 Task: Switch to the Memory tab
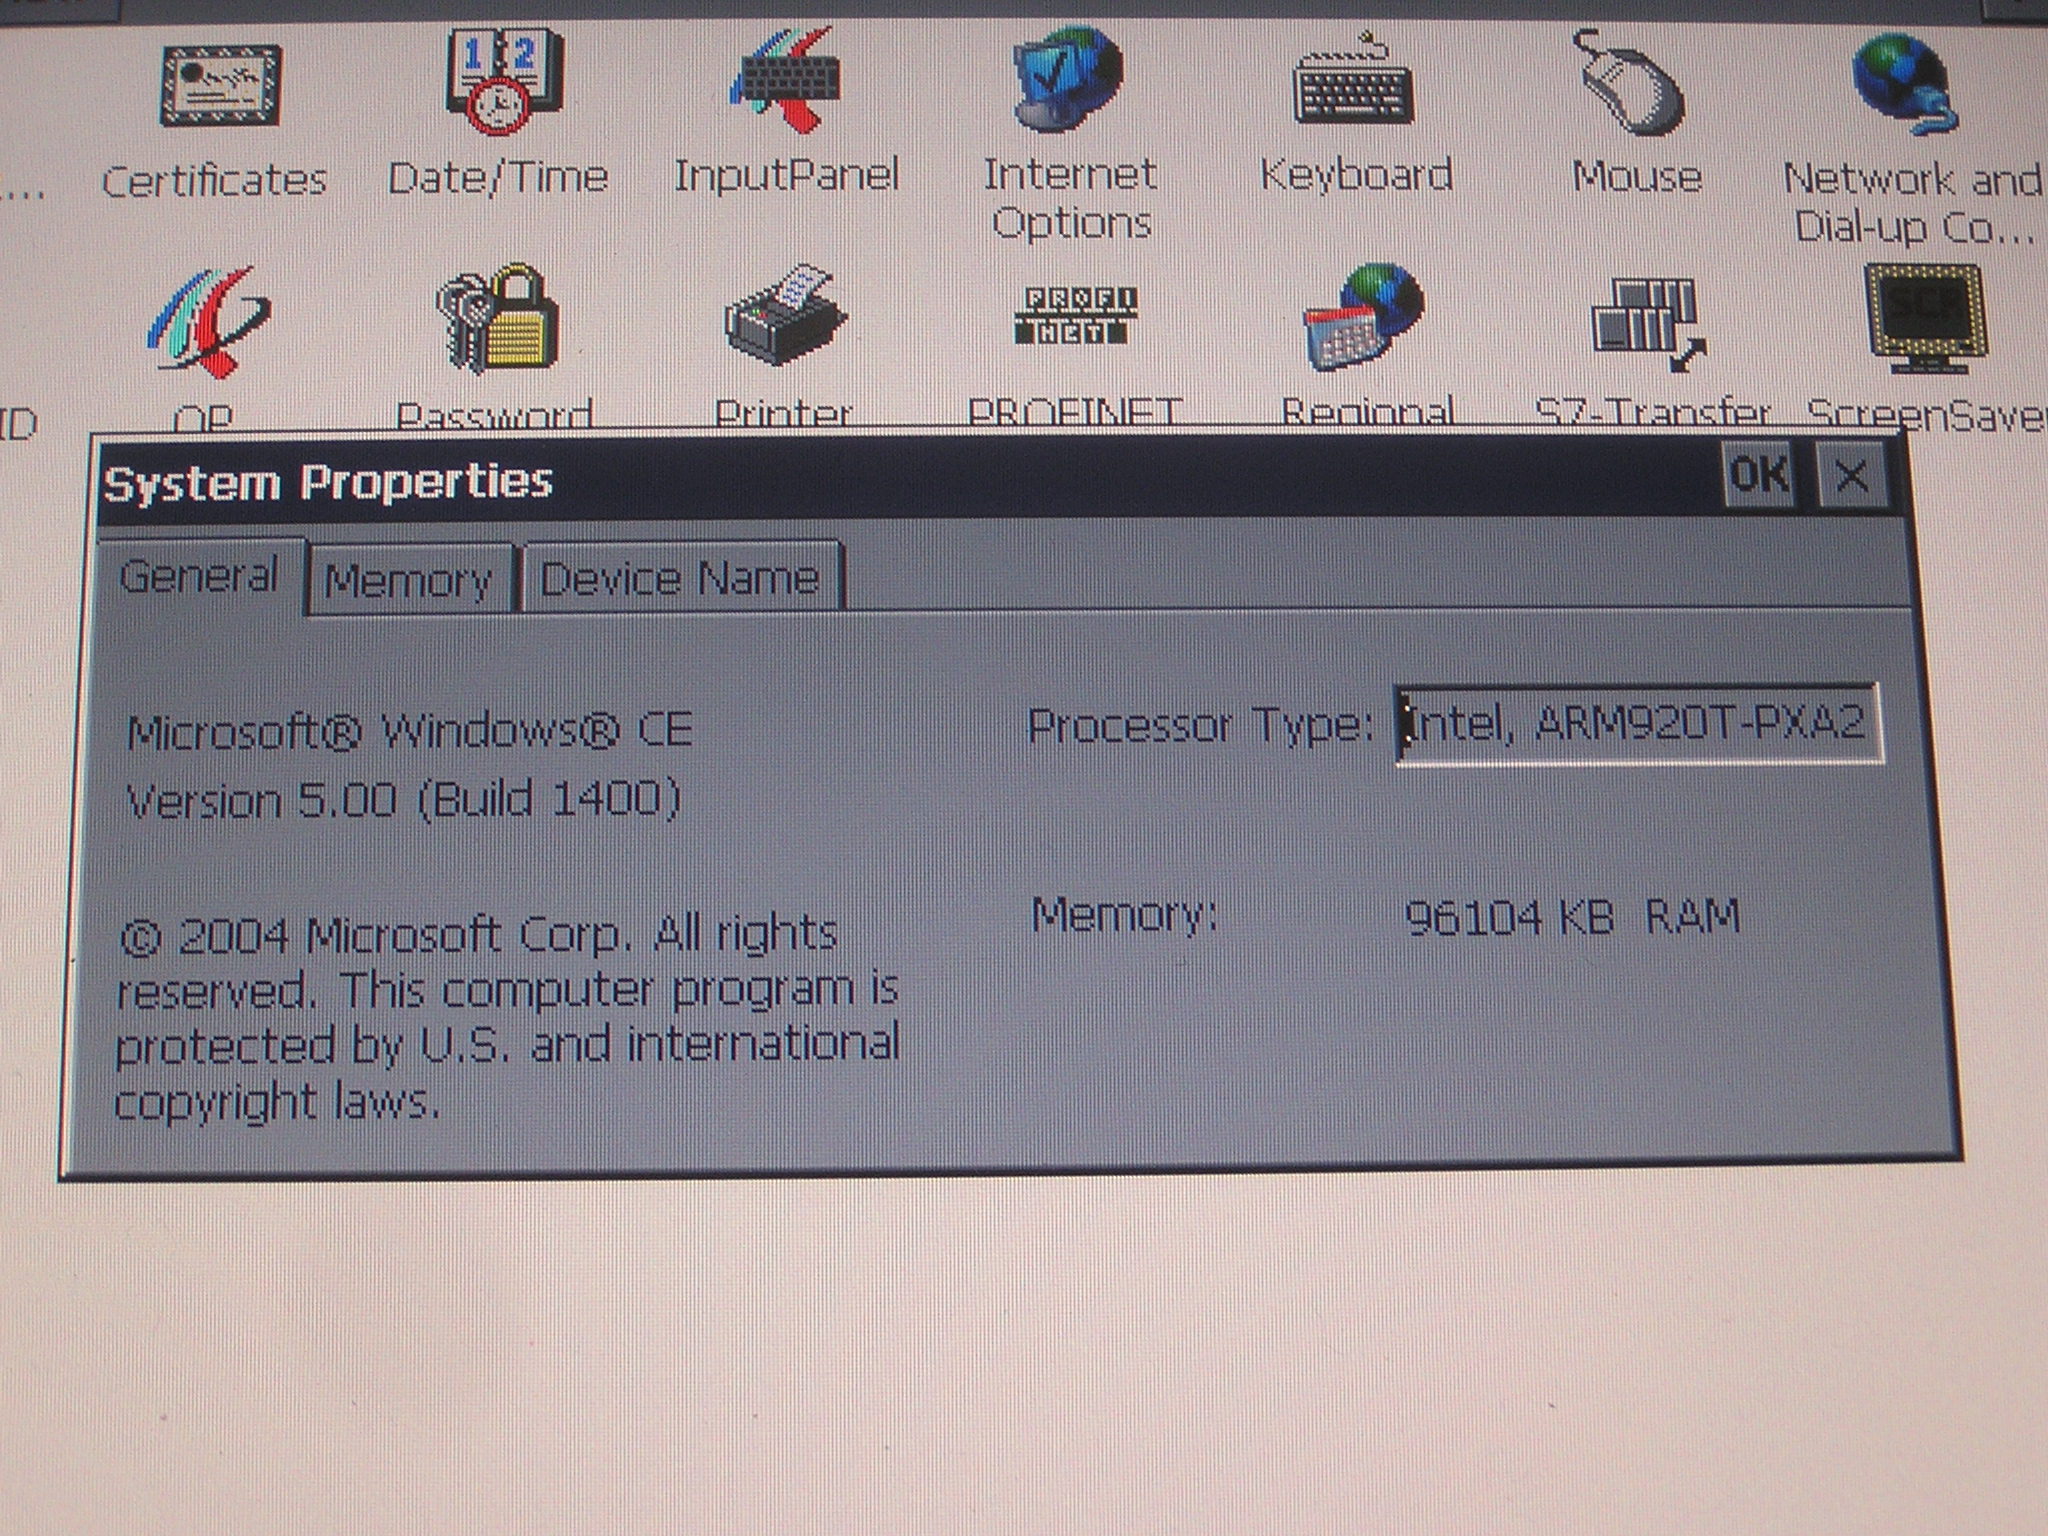click(x=408, y=581)
